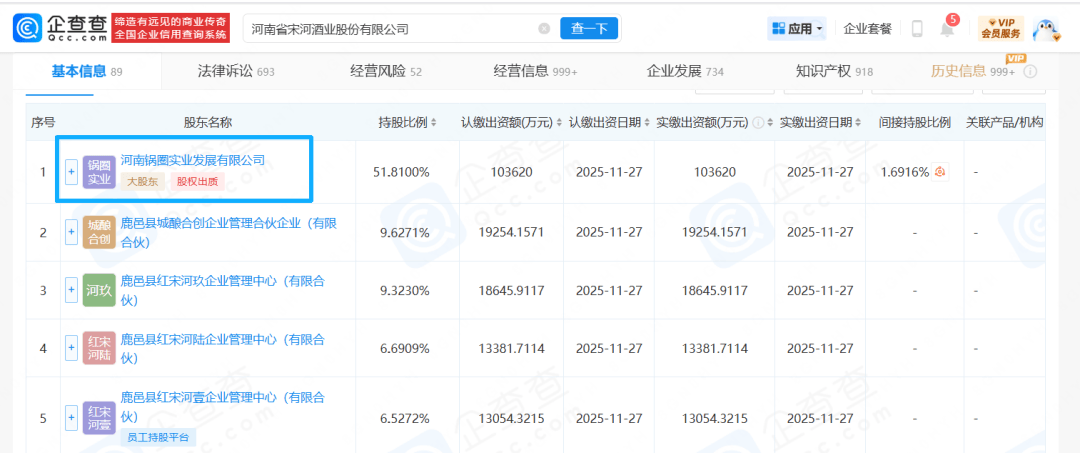Screen dimensions: 1080x453
Task: Click the 员工持股平台 tag
Action: point(158,436)
